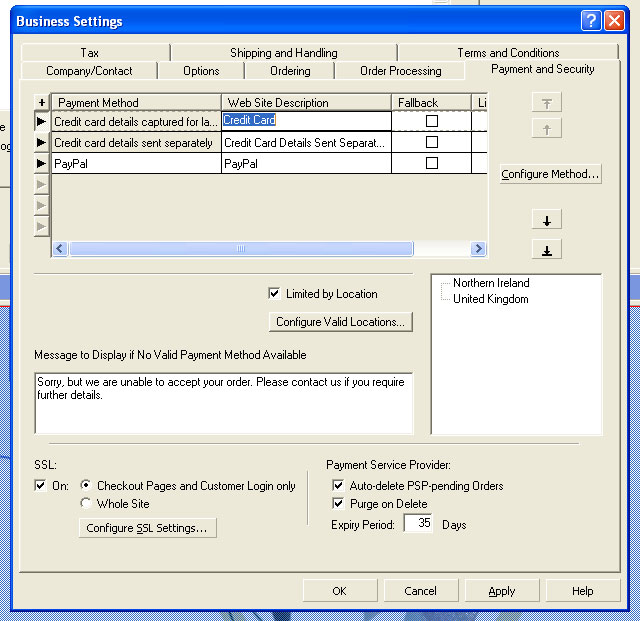The width and height of the screenshot is (640, 621).
Task: Click the move-up arrow button
Action: [x=546, y=129]
